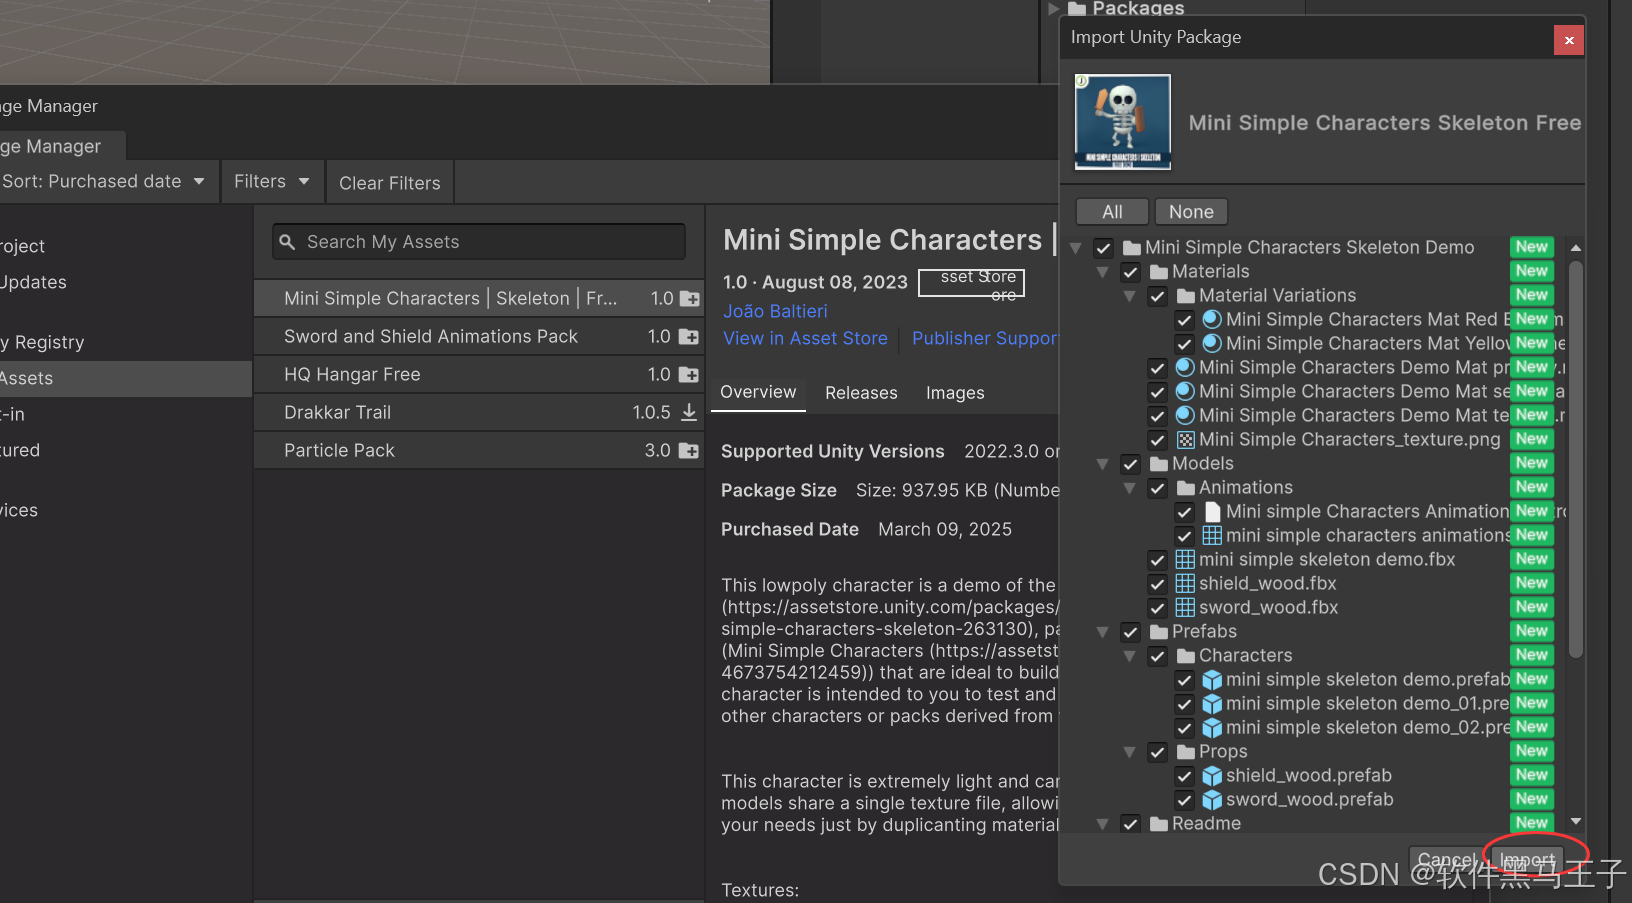The height and width of the screenshot is (903, 1632).
Task: Collapse the Material Variations folder arrow
Action: (1130, 295)
